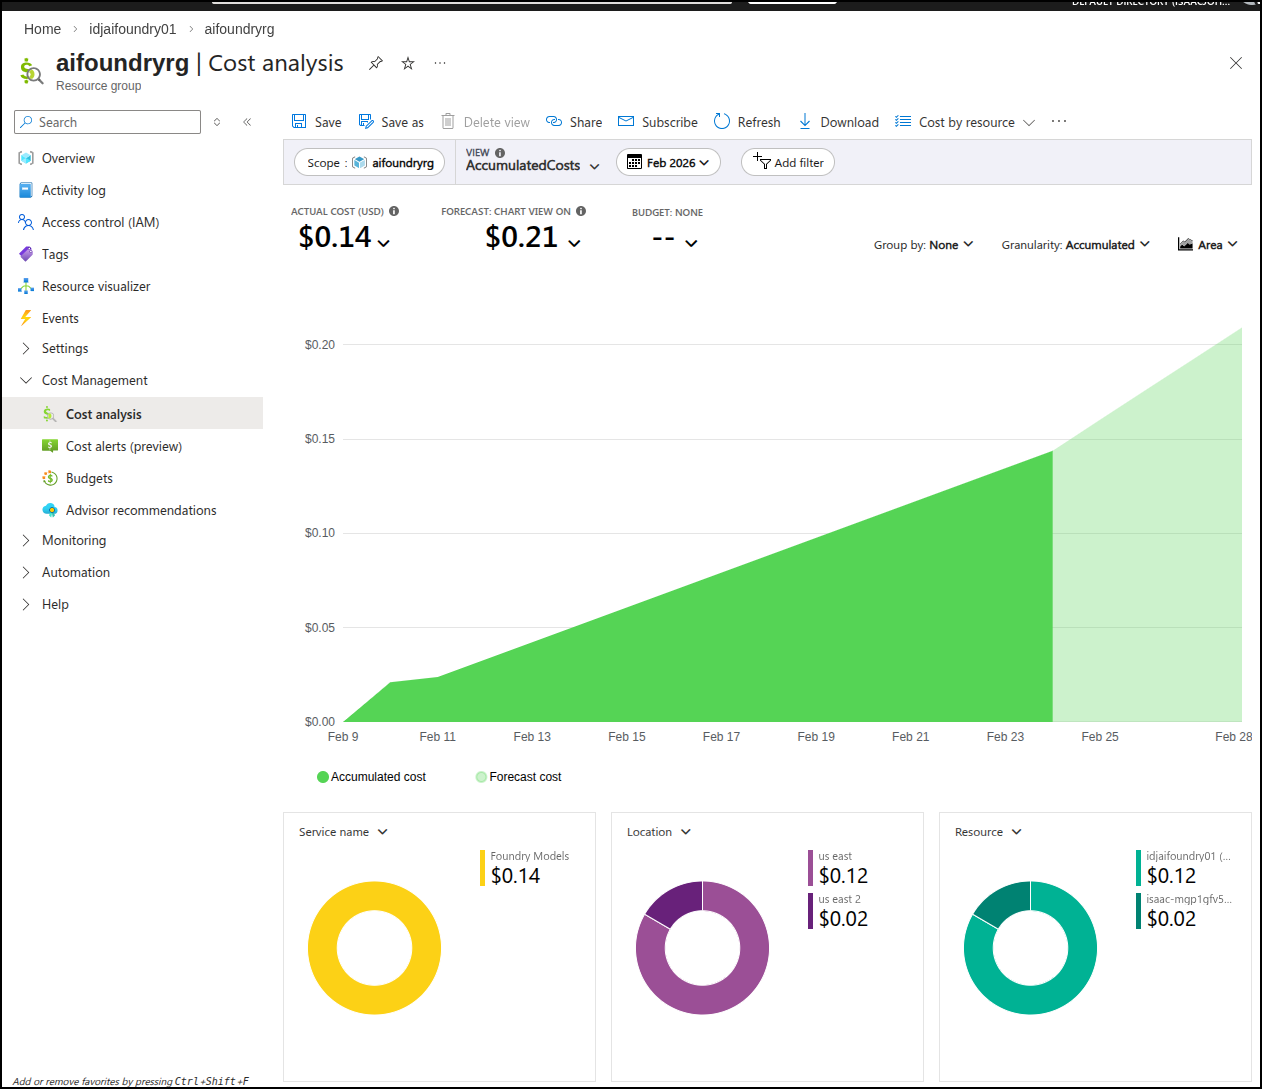This screenshot has width=1262, height=1089.
Task: Click the info icon beside Actual Cost
Action: (394, 211)
